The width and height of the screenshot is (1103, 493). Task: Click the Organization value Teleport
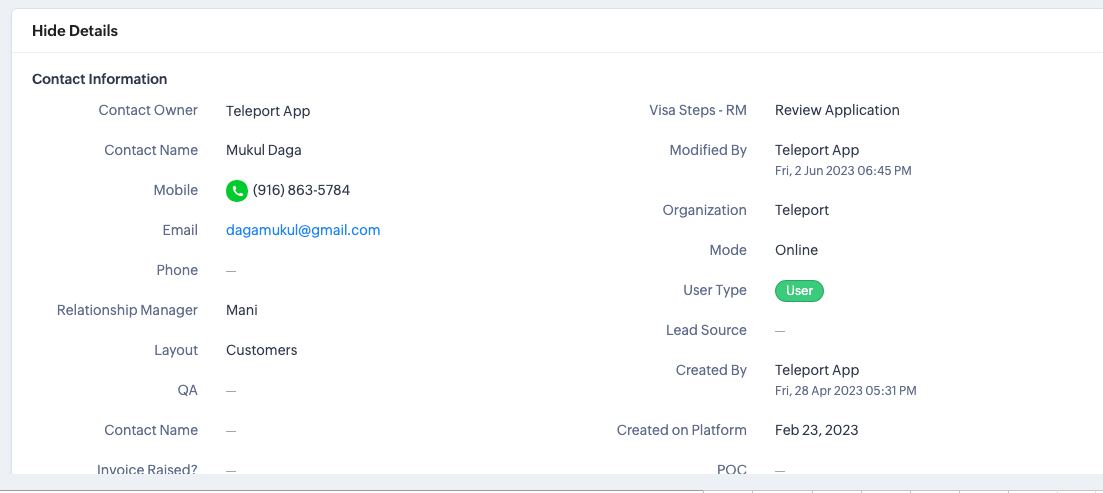[x=802, y=210]
